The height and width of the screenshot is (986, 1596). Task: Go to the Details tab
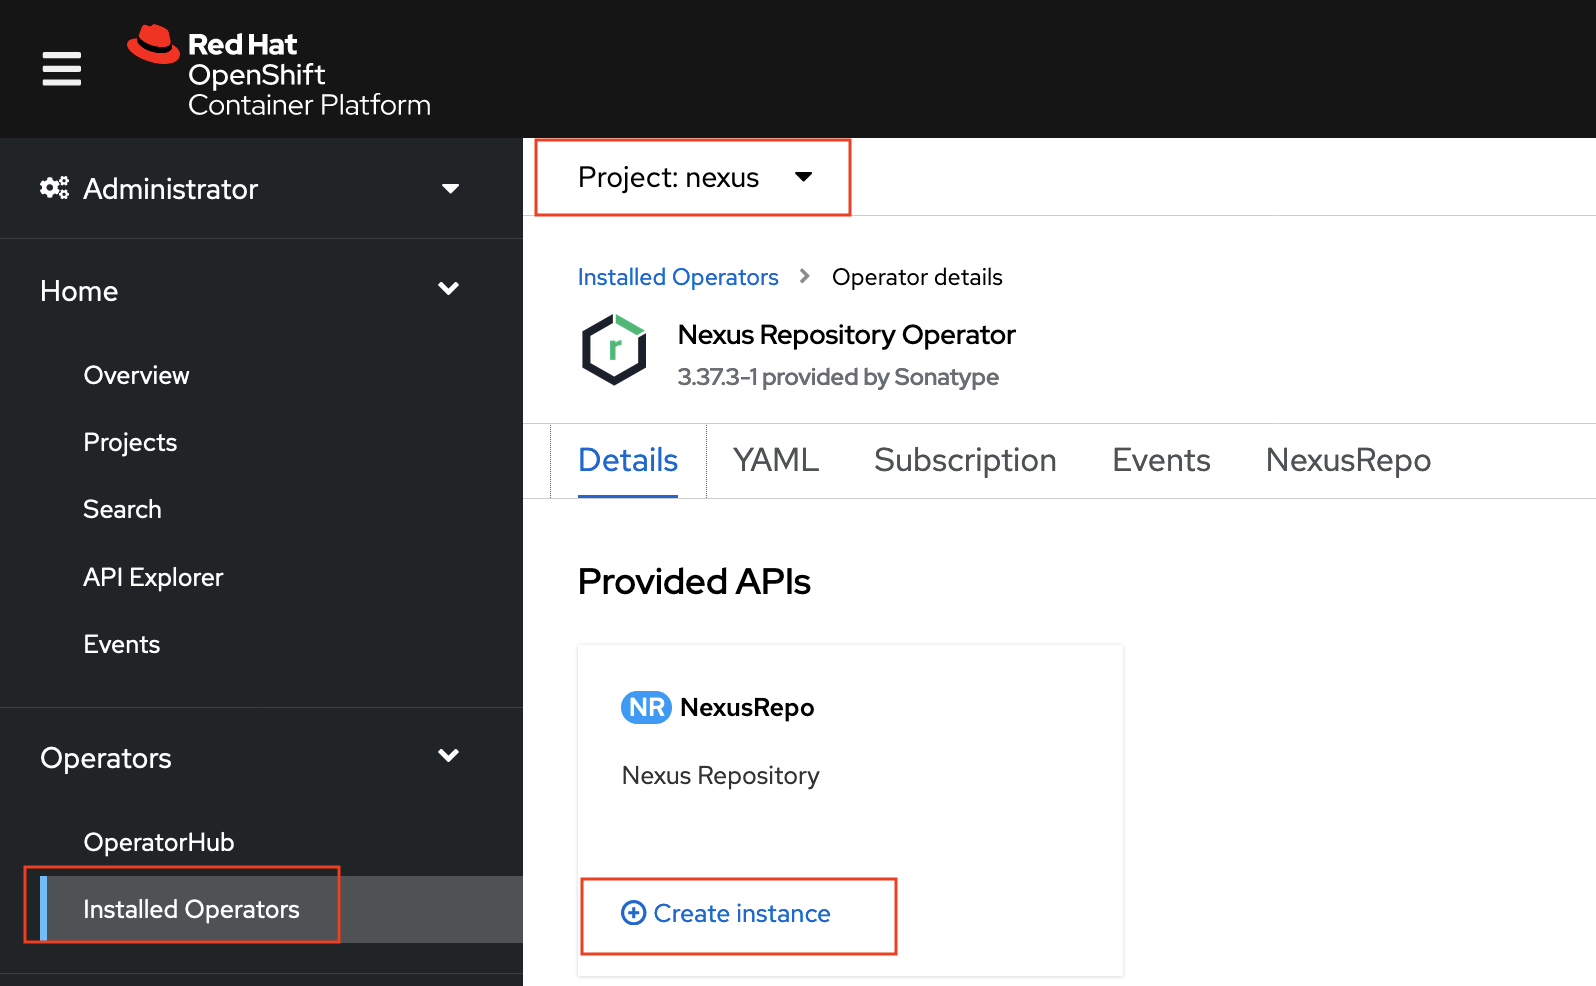pyautogui.click(x=628, y=460)
